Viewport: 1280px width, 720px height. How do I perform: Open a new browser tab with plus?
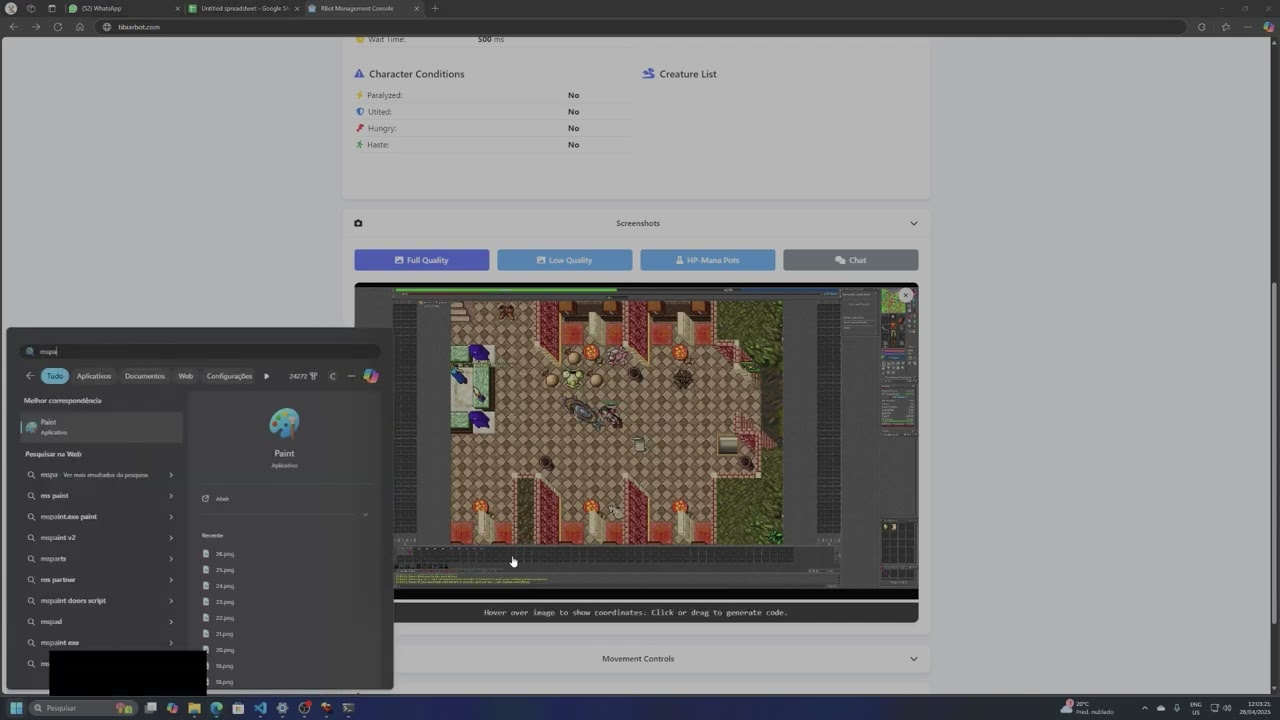(x=434, y=8)
